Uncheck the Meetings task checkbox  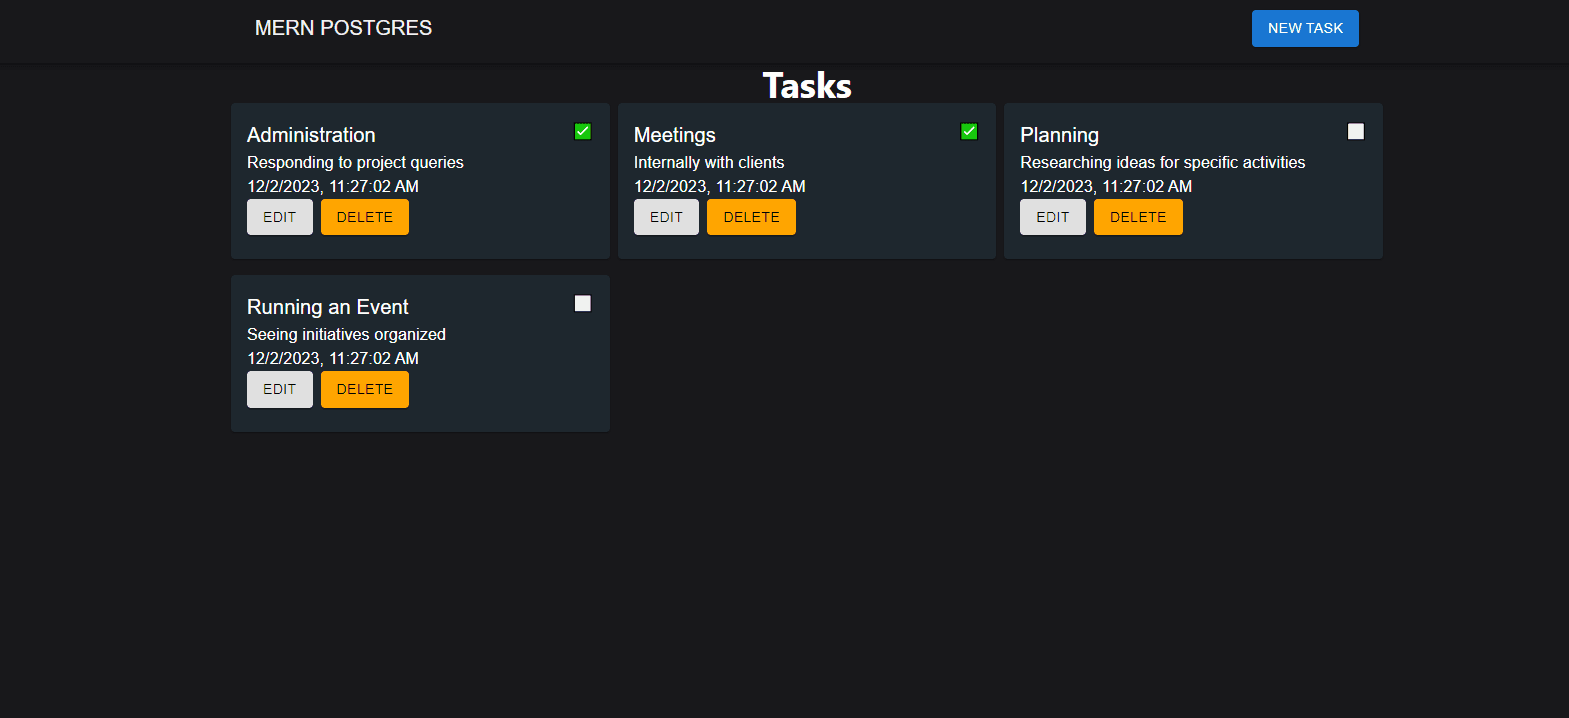point(969,132)
